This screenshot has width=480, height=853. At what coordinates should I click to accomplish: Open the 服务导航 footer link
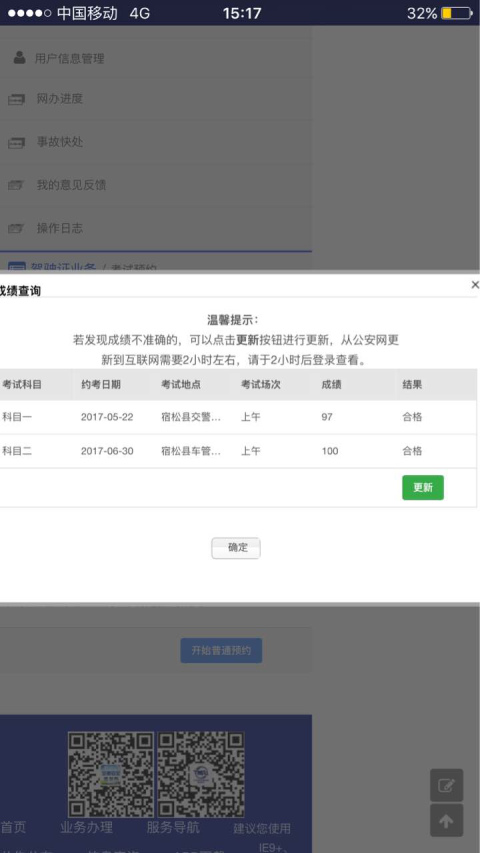click(x=173, y=827)
